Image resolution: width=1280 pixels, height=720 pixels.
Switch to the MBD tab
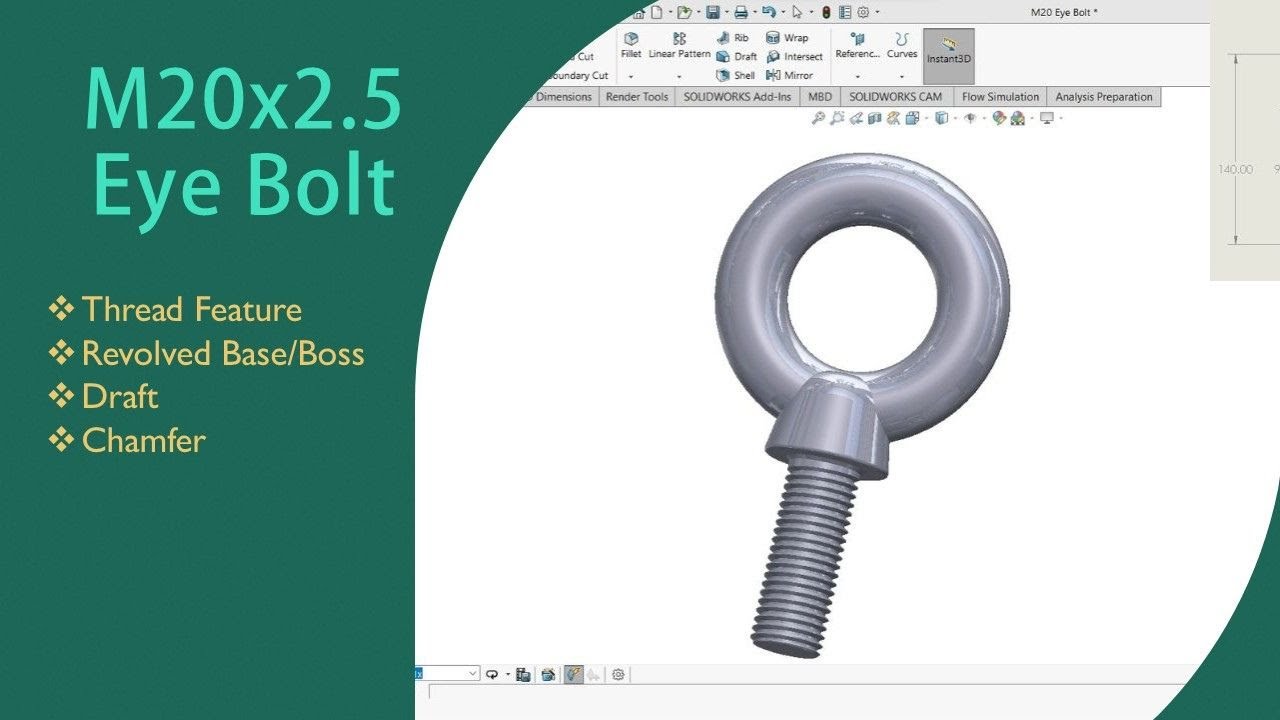tap(819, 97)
